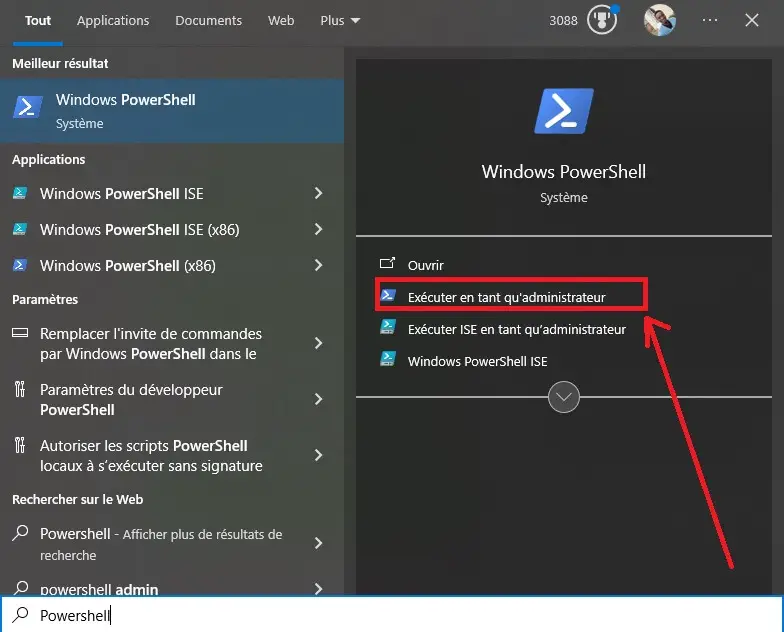784x632 pixels.
Task: Select the powershell admin suggestion
Action: coord(99,589)
